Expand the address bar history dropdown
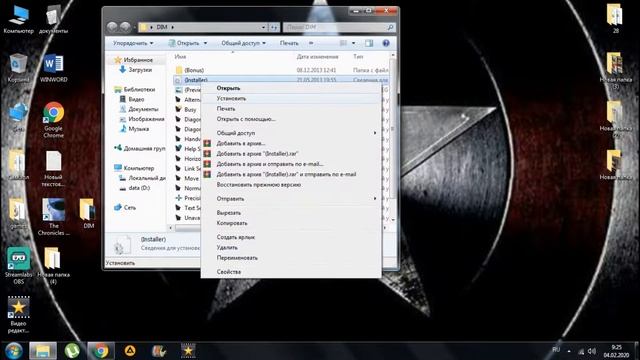Screen dimensions: 640x360 [x=263, y=27]
